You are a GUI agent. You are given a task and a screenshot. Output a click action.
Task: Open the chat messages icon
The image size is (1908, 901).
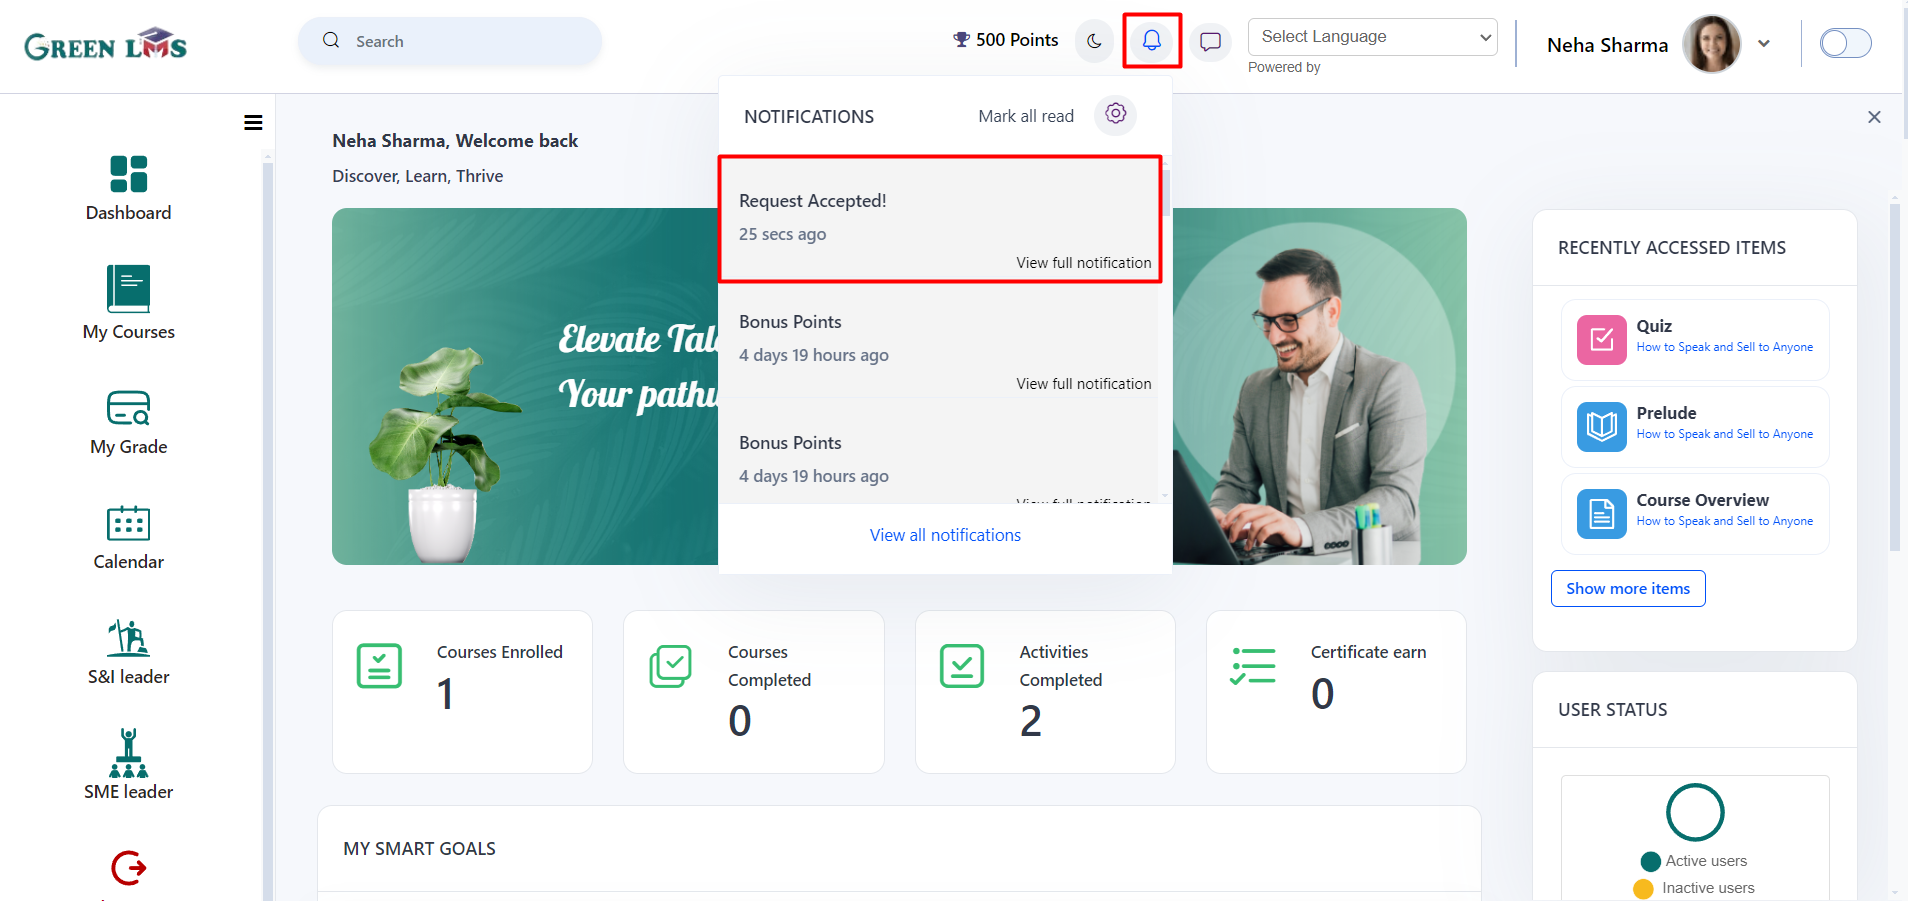1210,41
